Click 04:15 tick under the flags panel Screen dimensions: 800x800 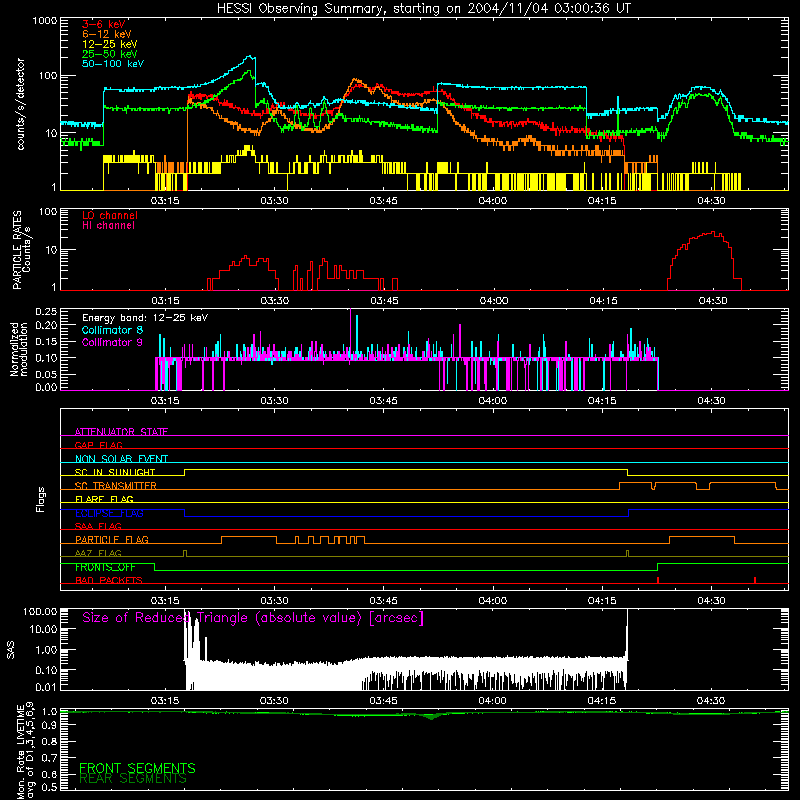(602, 601)
